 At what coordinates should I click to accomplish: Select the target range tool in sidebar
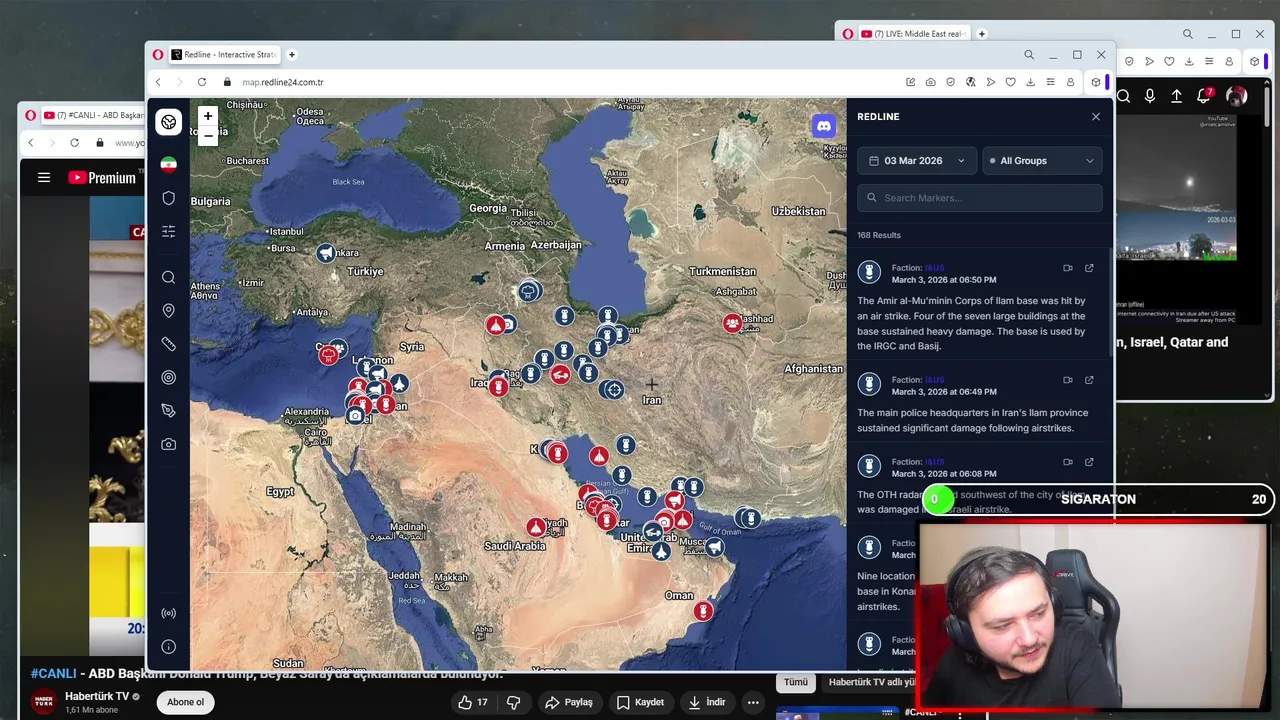169,377
